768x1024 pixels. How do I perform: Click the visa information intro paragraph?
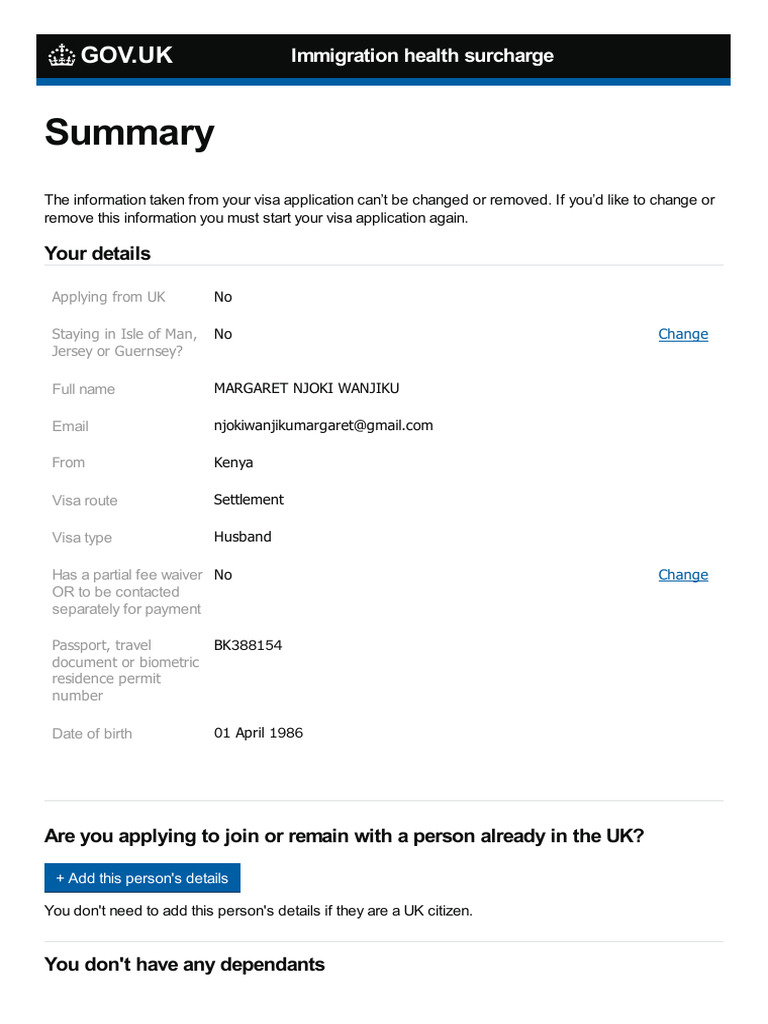point(379,208)
